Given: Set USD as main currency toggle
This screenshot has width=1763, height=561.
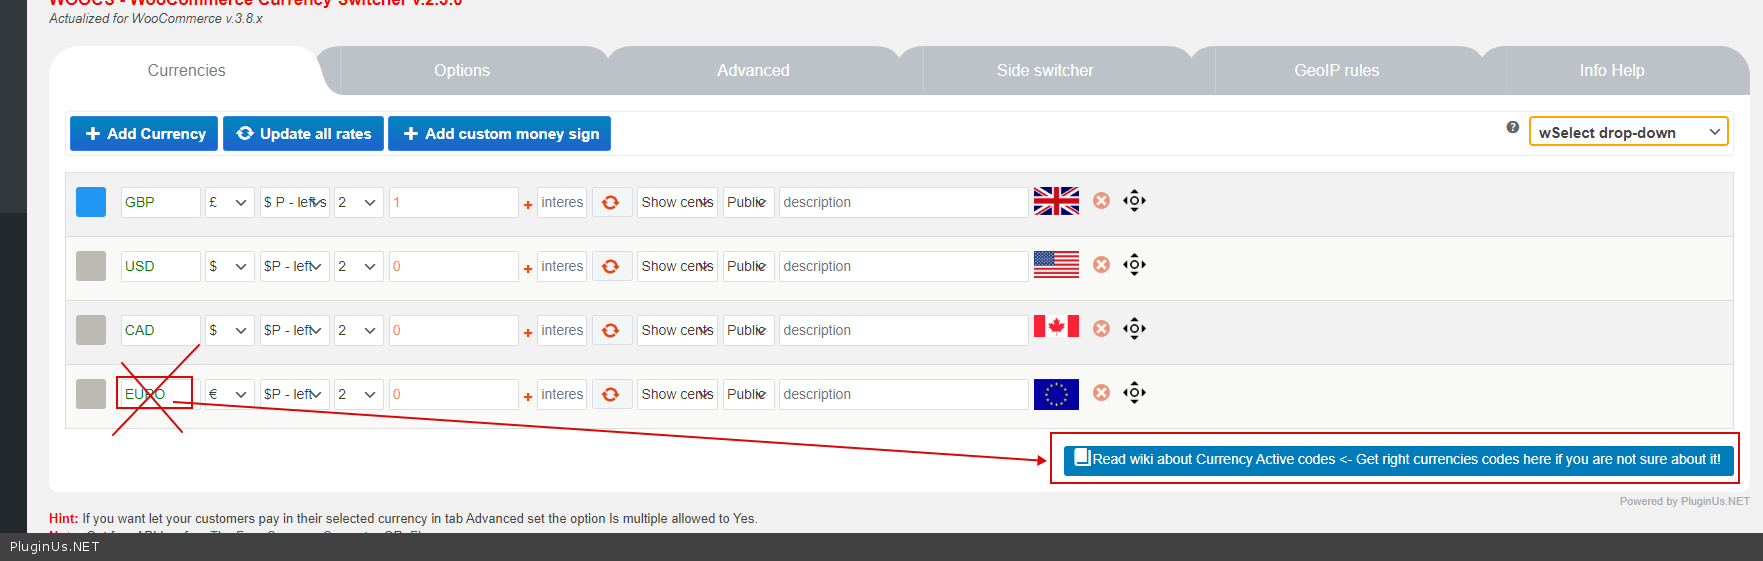Looking at the screenshot, I should (x=91, y=266).
